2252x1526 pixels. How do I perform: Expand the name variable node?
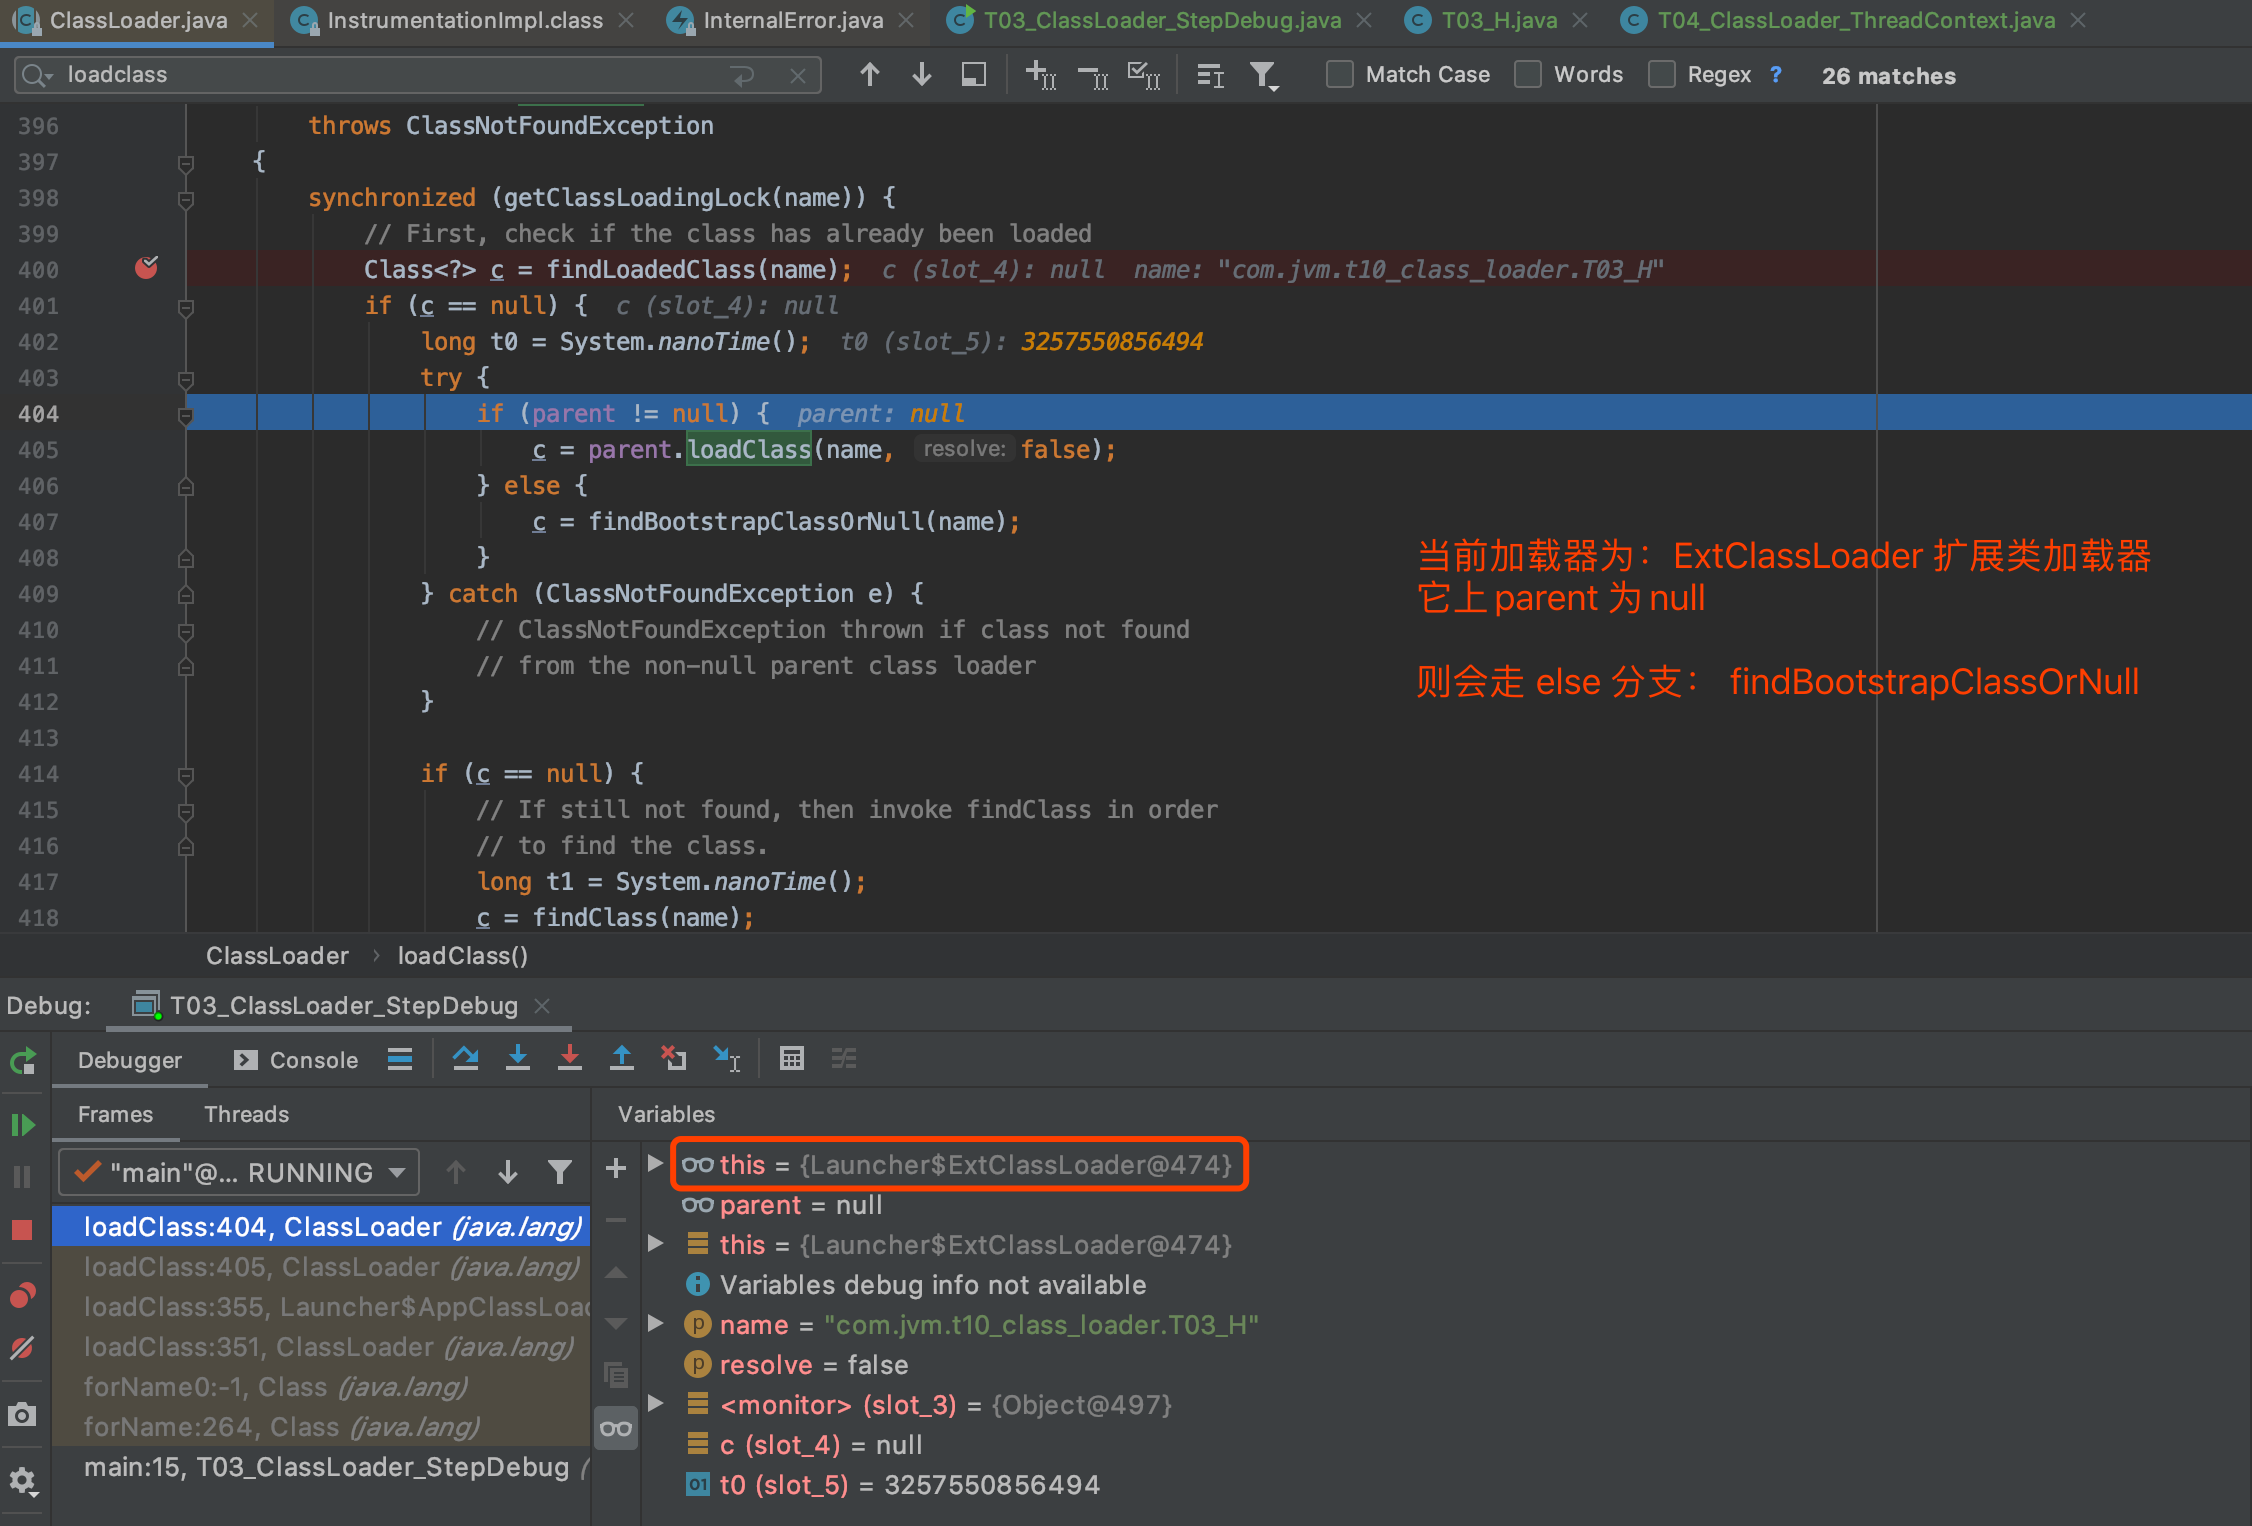coord(655,1324)
